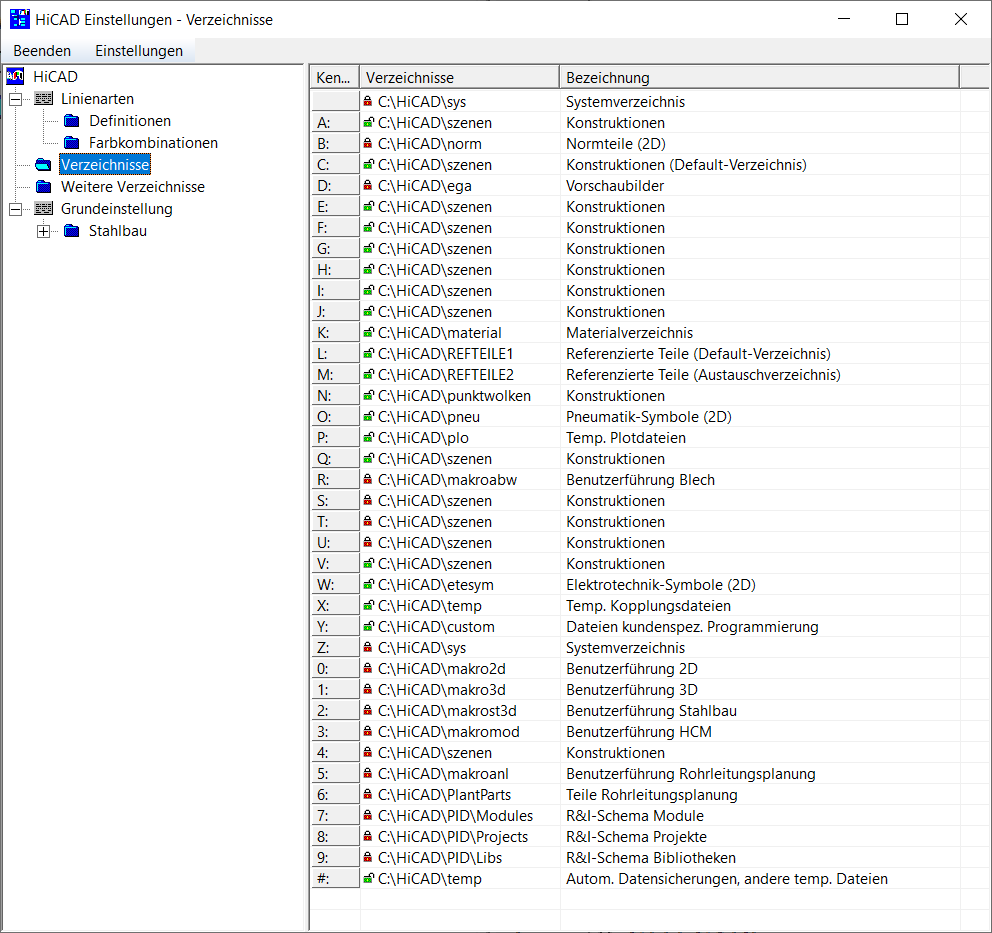Image resolution: width=992 pixels, height=933 pixels.
Task: Collapse the Grundeinstellung tree node
Action: click(x=15, y=209)
